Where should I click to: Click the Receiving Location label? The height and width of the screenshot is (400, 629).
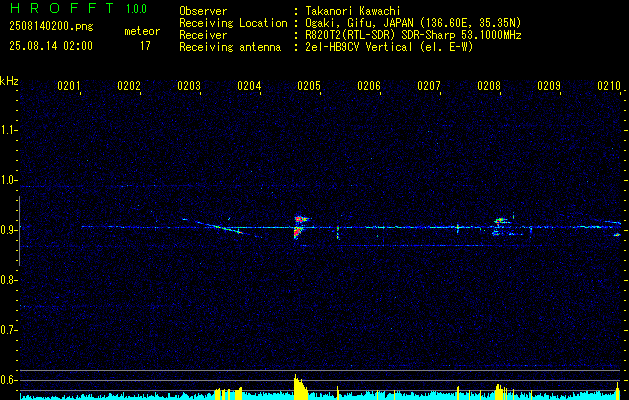coord(233,23)
